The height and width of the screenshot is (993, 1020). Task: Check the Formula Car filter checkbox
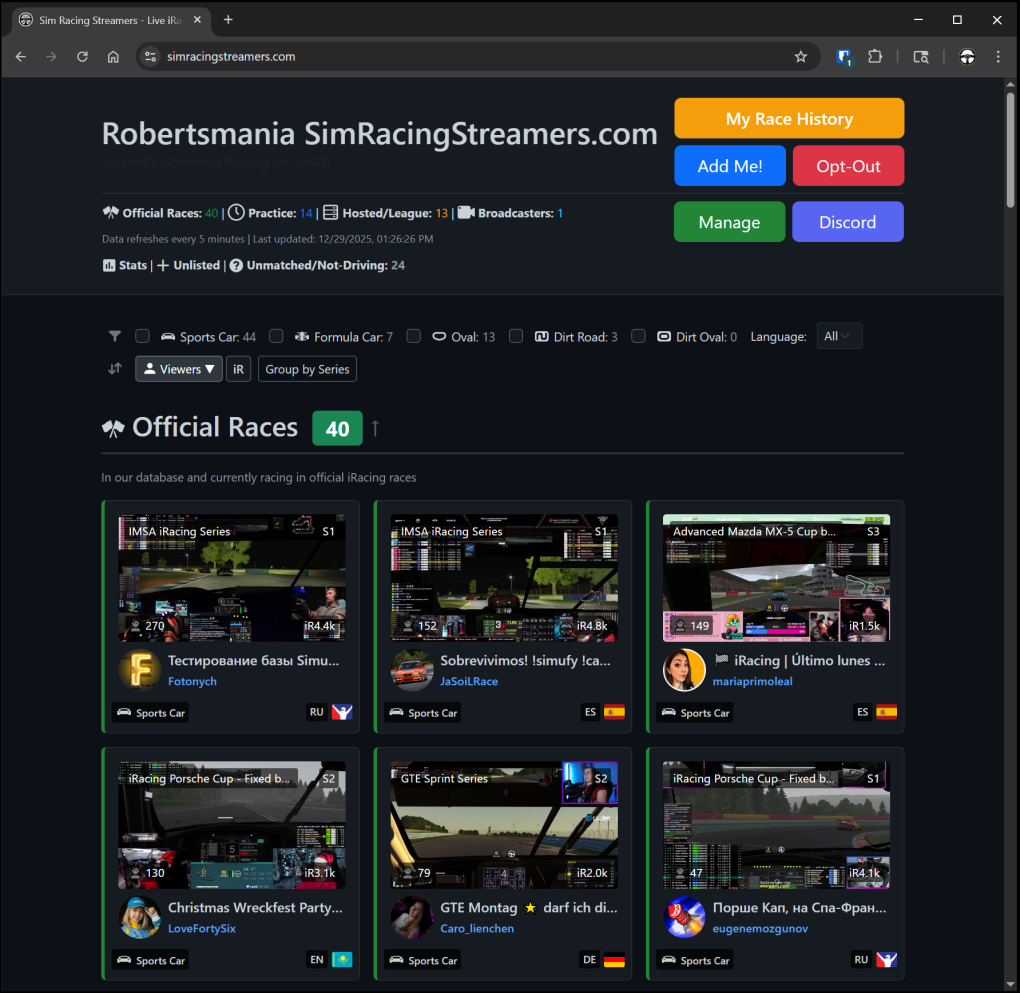pyautogui.click(x=276, y=337)
